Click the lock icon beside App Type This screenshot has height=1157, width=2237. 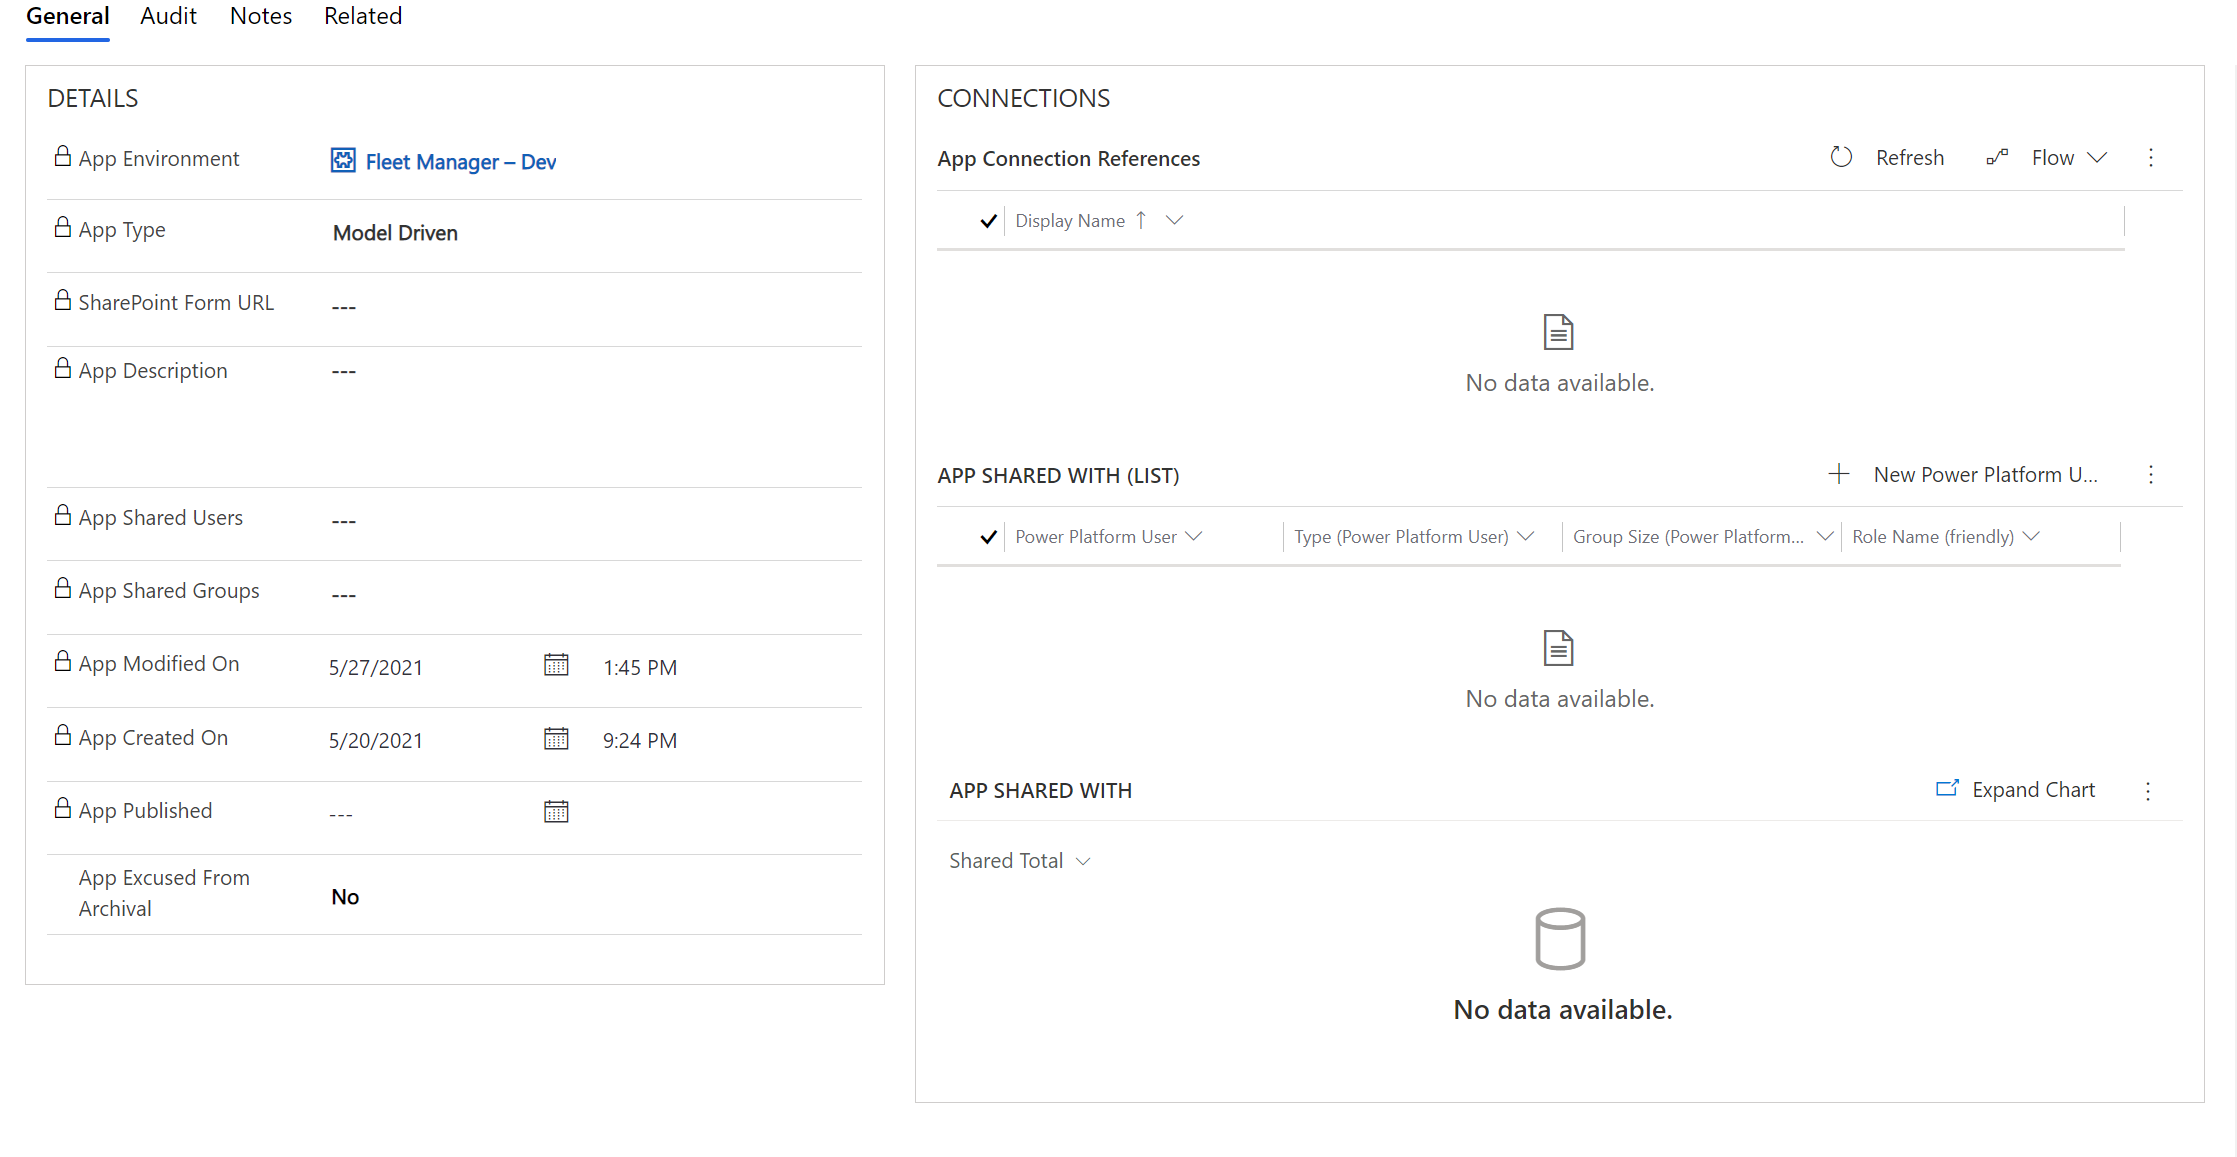63,227
